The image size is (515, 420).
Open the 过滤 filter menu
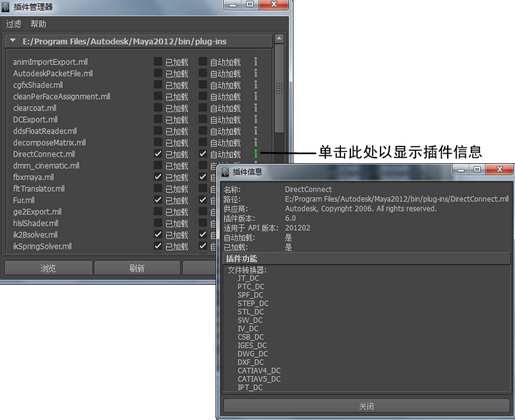pos(13,24)
